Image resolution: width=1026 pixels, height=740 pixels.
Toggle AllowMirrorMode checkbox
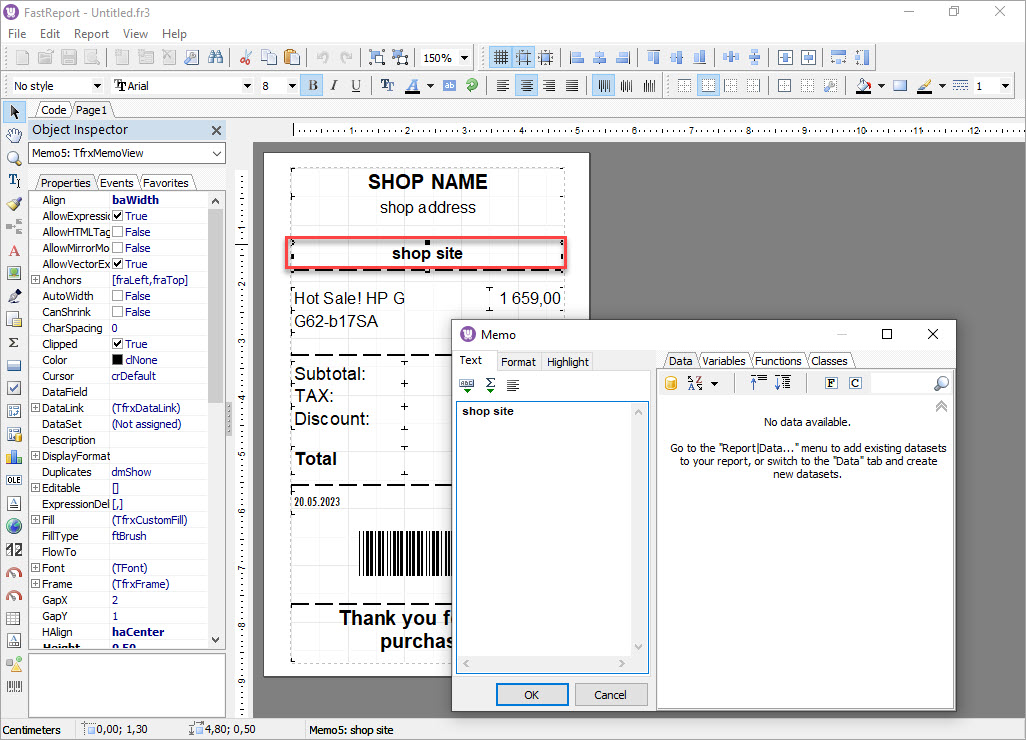[118, 248]
